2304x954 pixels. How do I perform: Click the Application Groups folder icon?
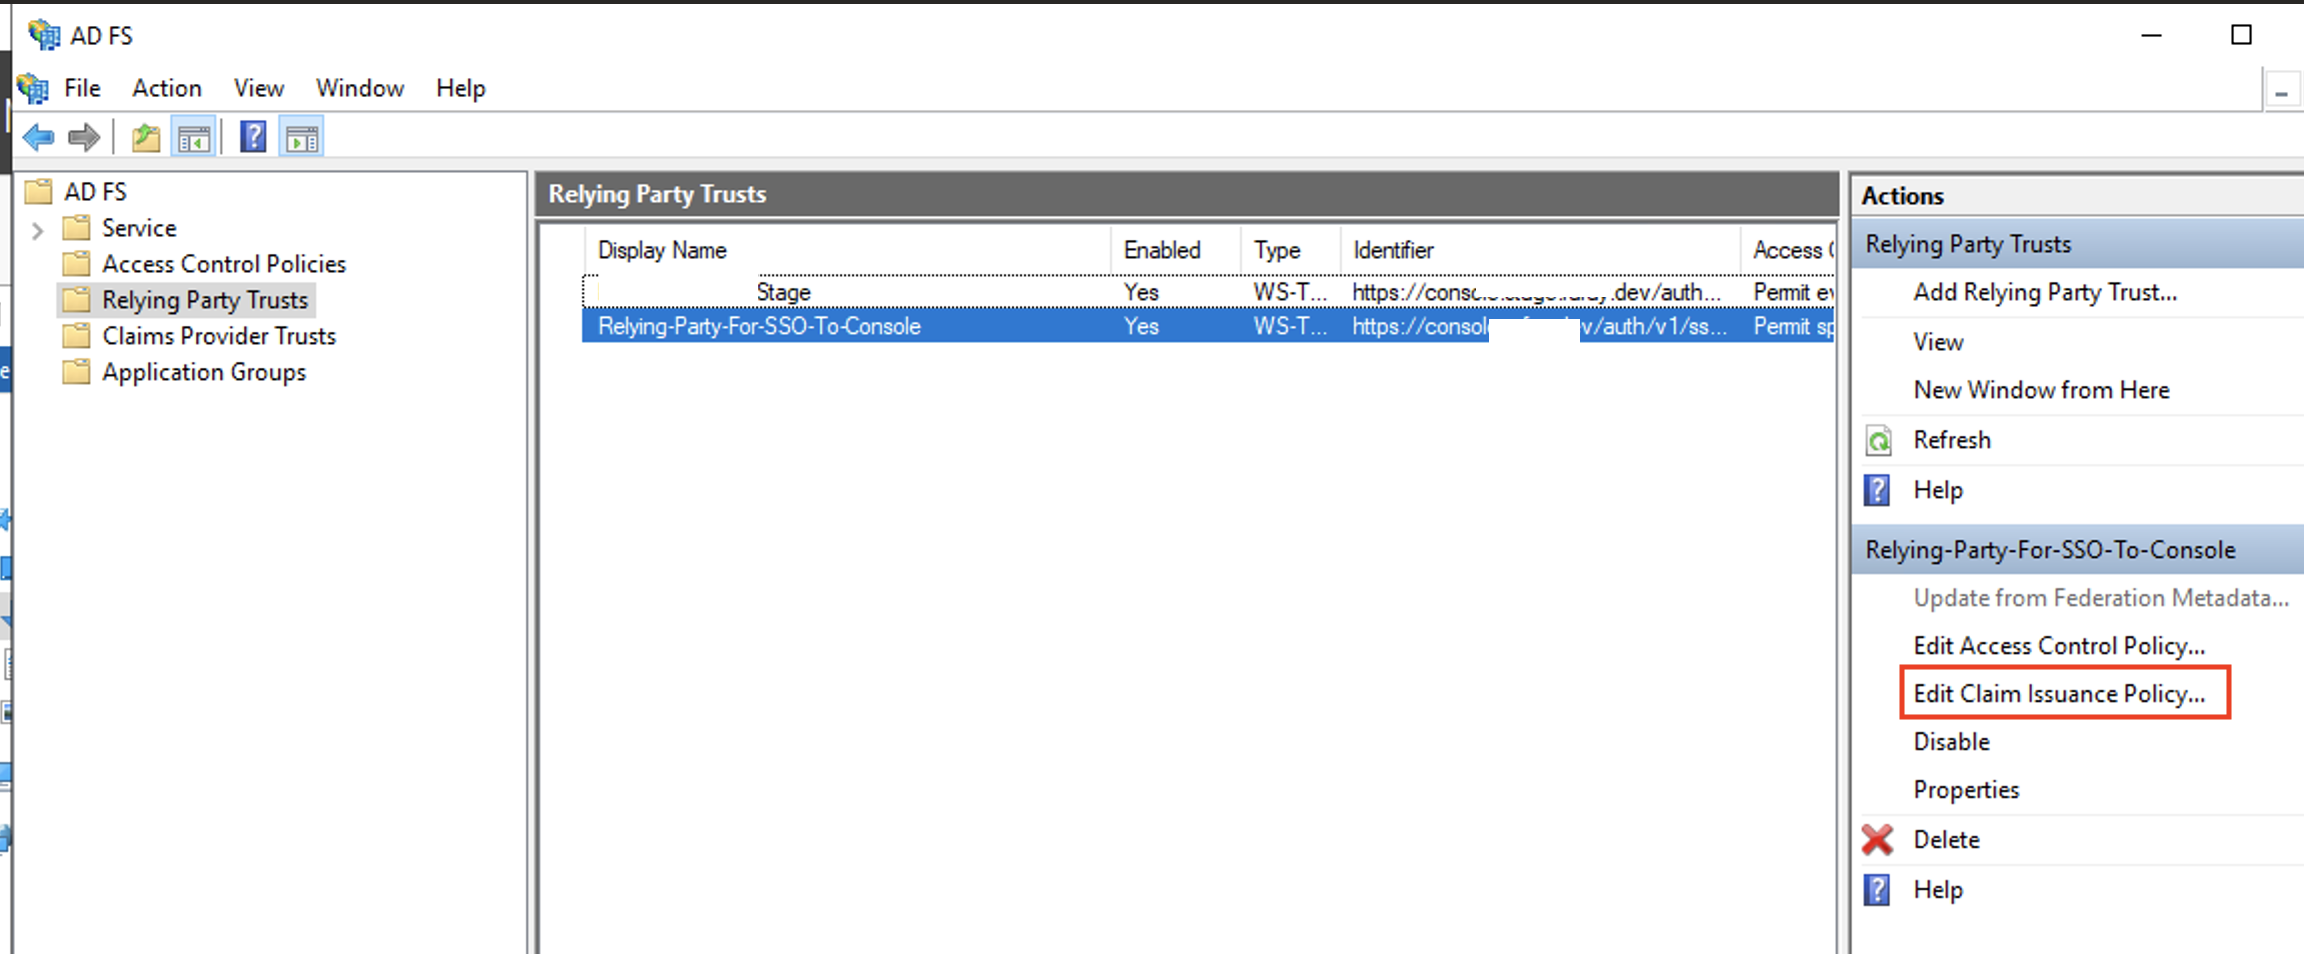pyautogui.click(x=76, y=372)
